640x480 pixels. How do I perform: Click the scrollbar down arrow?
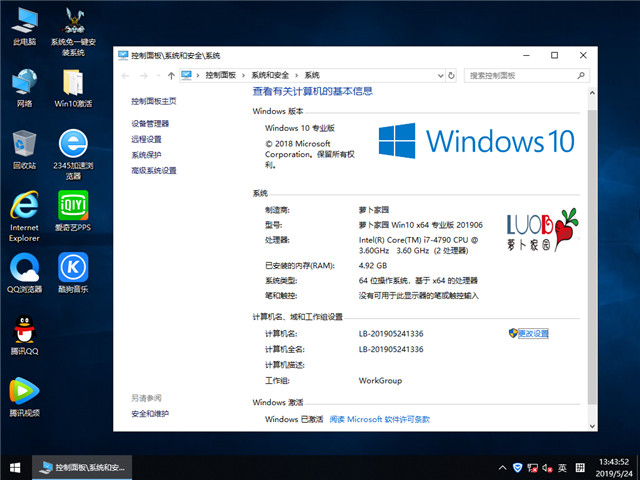pos(592,426)
